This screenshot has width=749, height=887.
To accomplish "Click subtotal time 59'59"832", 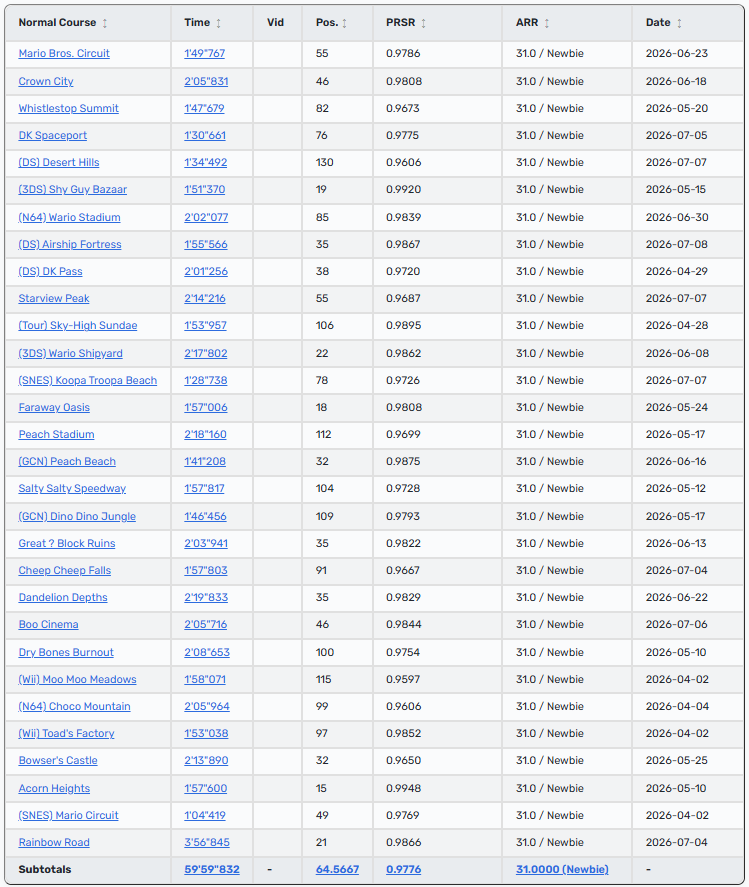I will [x=212, y=870].
